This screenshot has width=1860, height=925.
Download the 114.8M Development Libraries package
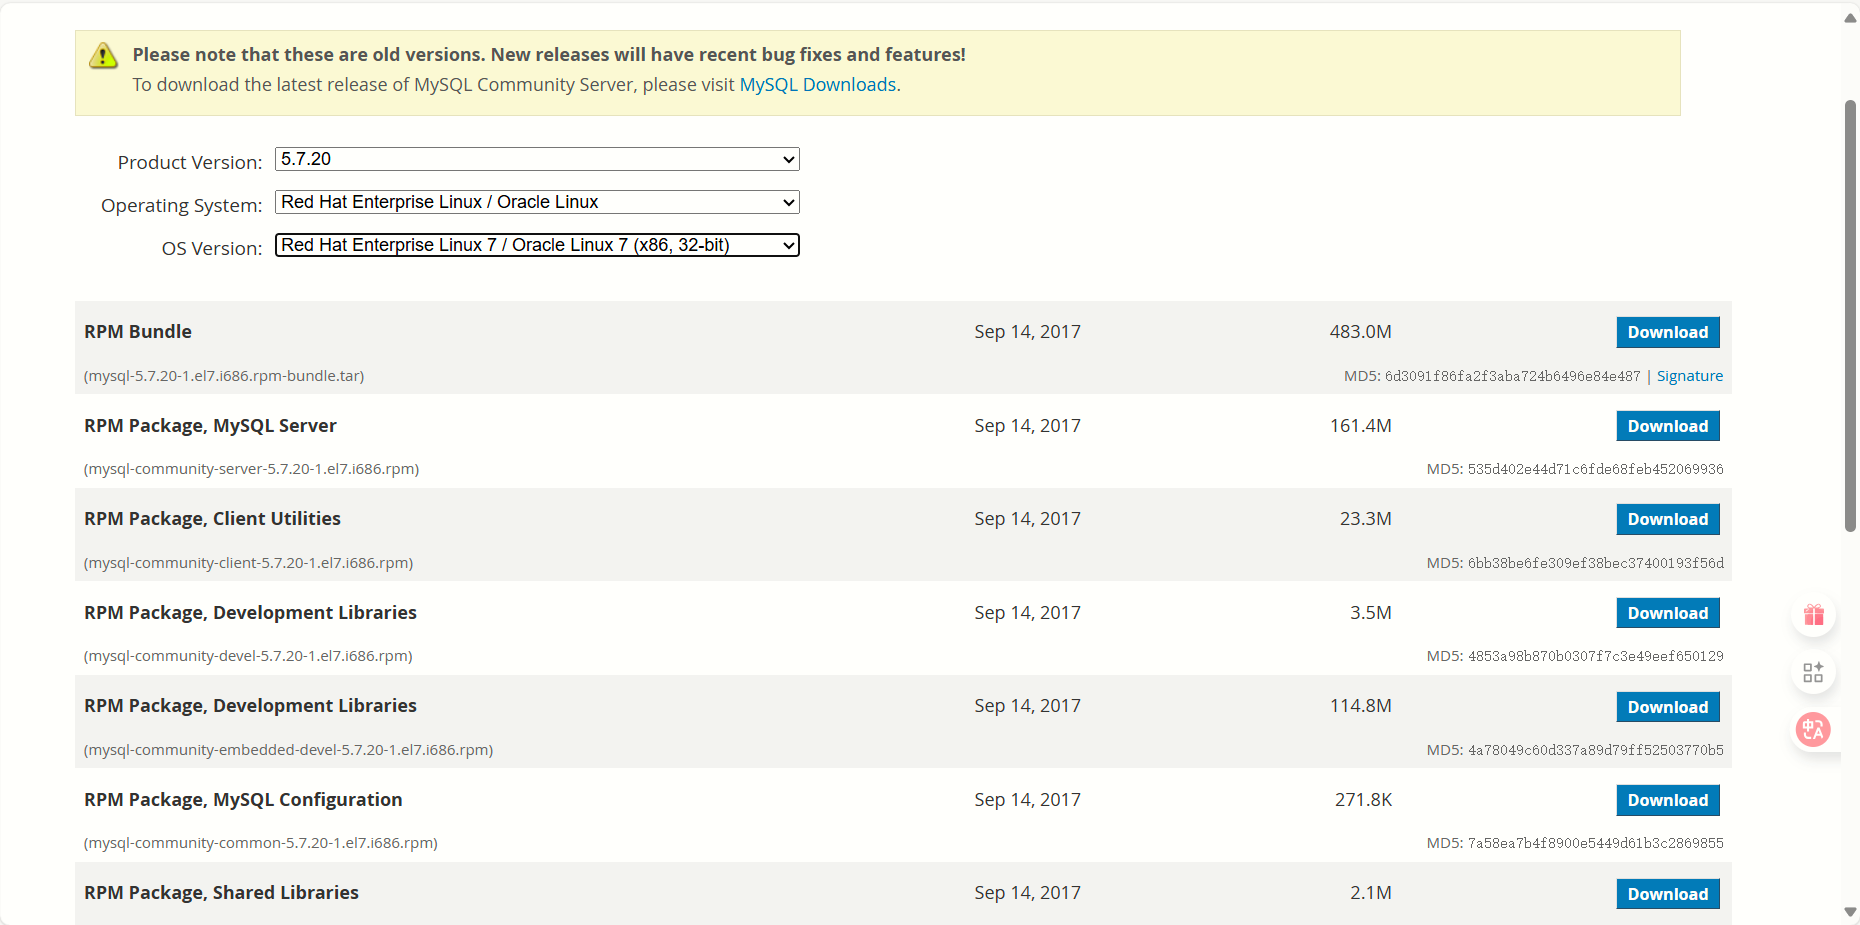(1668, 707)
